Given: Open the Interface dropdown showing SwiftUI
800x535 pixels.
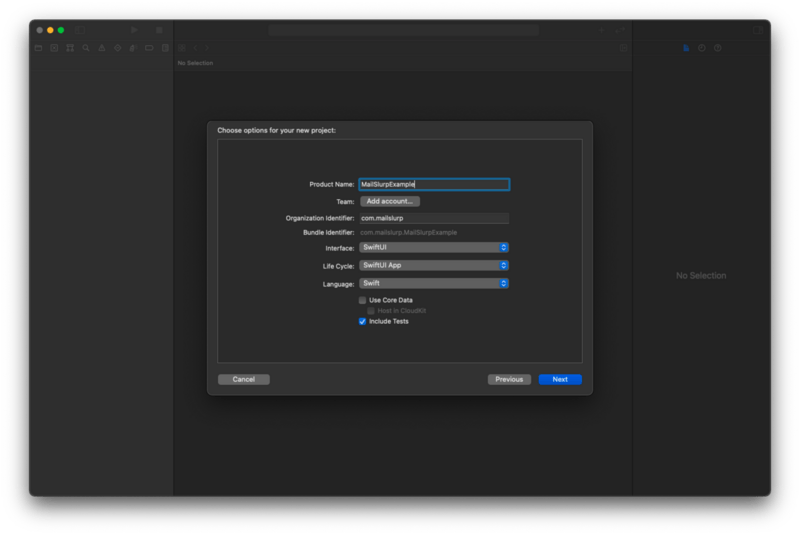Looking at the screenshot, I should [434, 247].
